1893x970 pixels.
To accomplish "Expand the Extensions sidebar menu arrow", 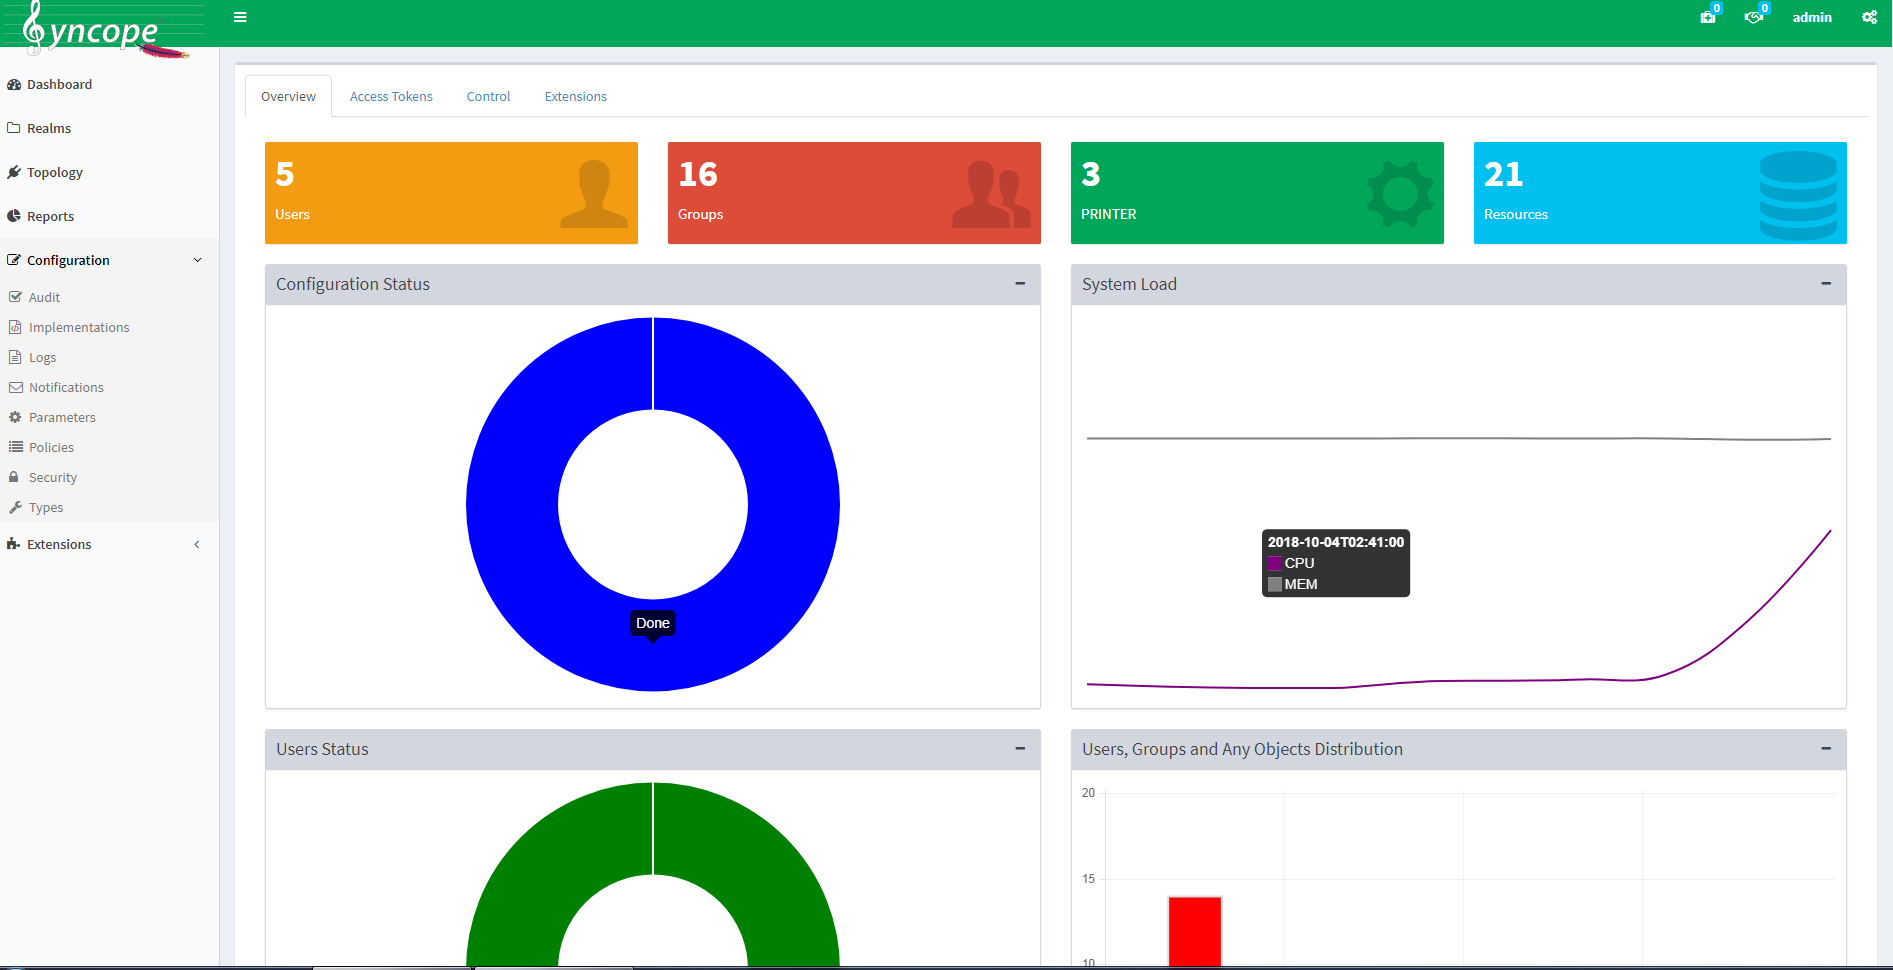I will 197,544.
